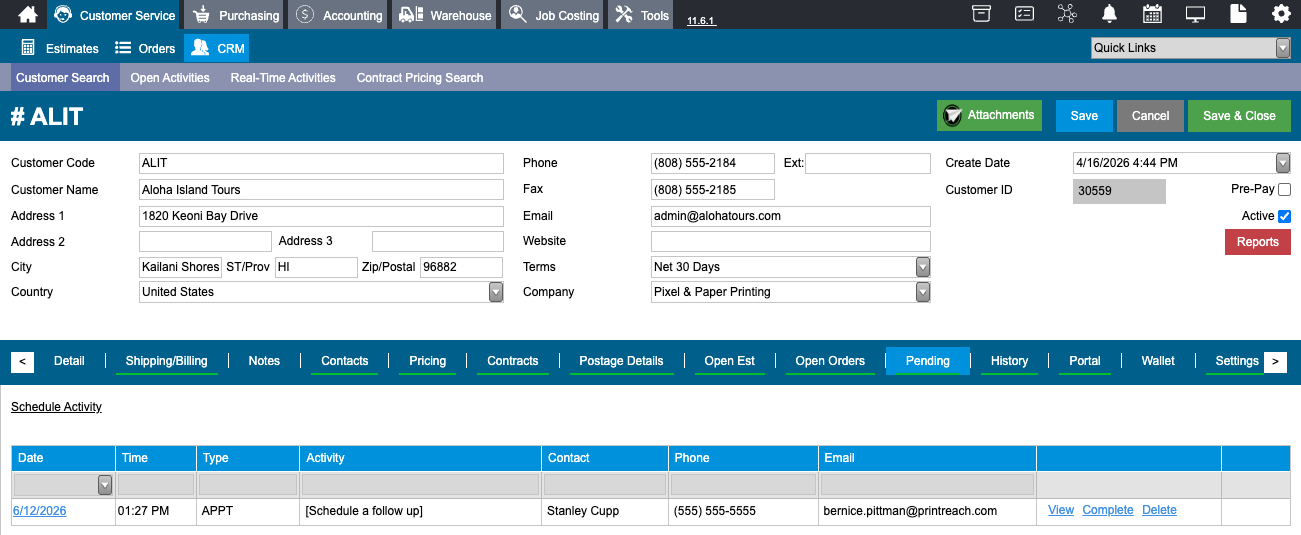The image size is (1301, 535).
Task: Open the Accounting module
Action: pos(339,15)
